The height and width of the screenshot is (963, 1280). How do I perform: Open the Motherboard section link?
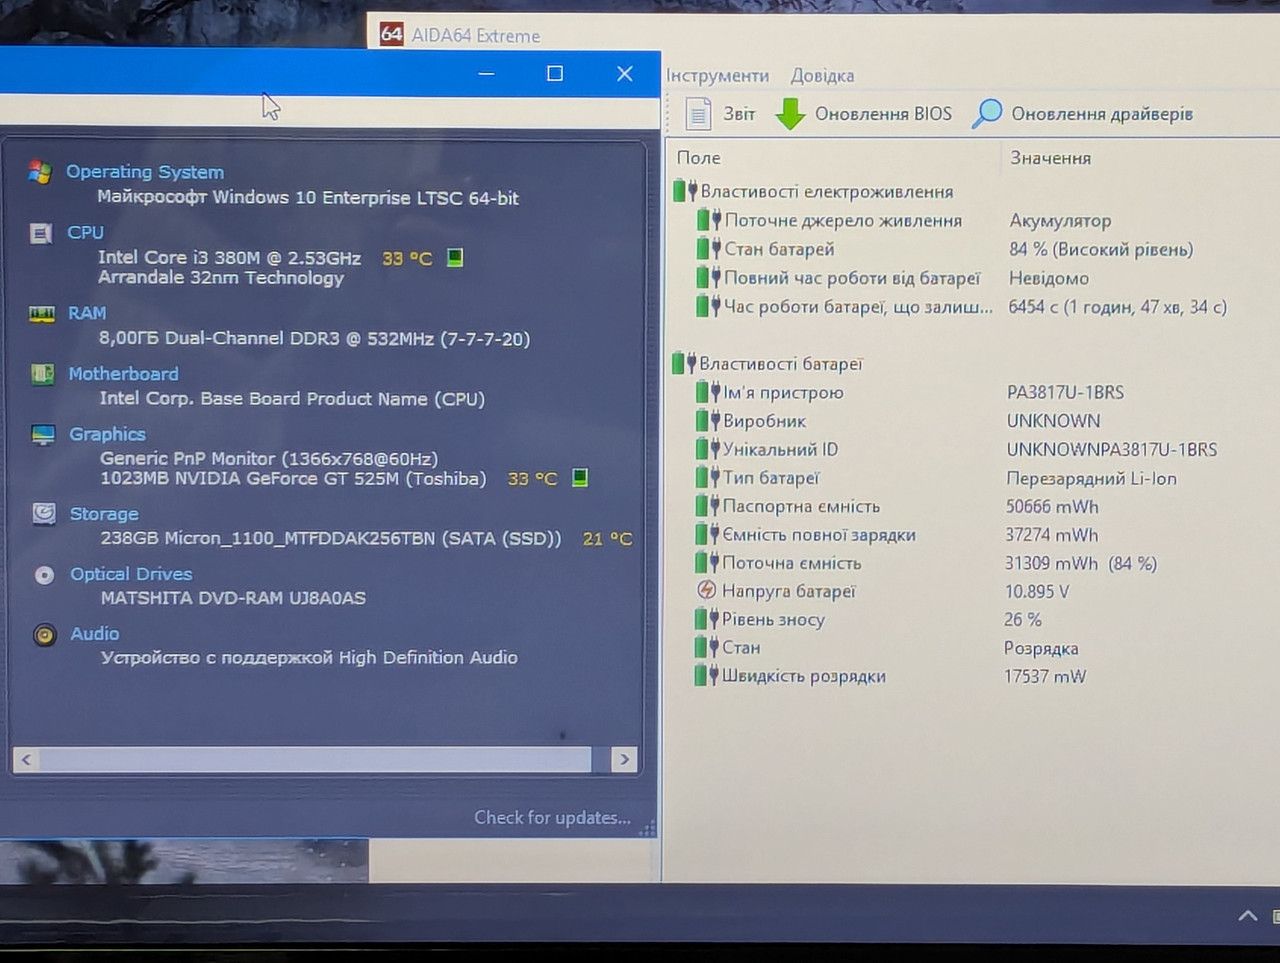[124, 373]
